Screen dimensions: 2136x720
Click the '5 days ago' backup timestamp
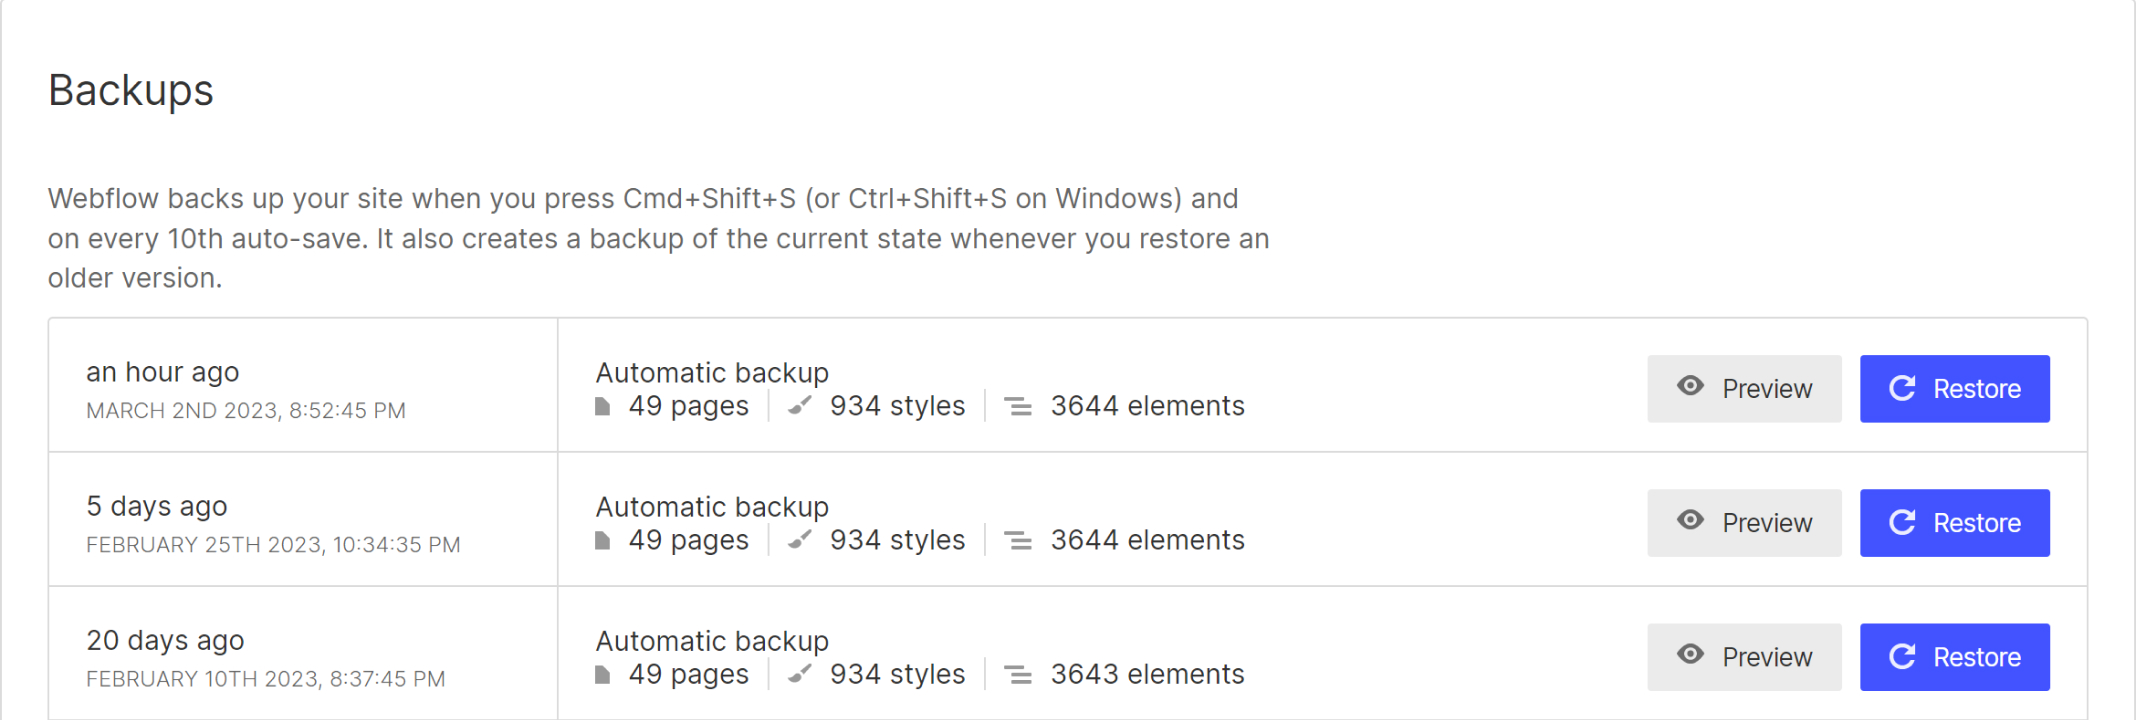(157, 506)
